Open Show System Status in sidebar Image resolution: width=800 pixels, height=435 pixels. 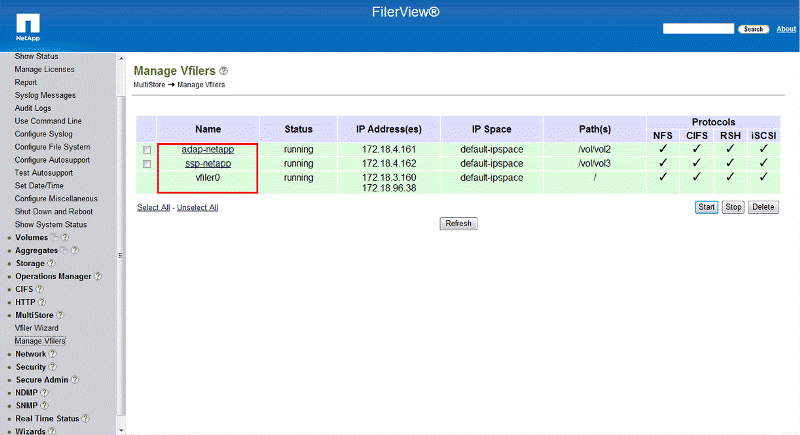[51, 224]
